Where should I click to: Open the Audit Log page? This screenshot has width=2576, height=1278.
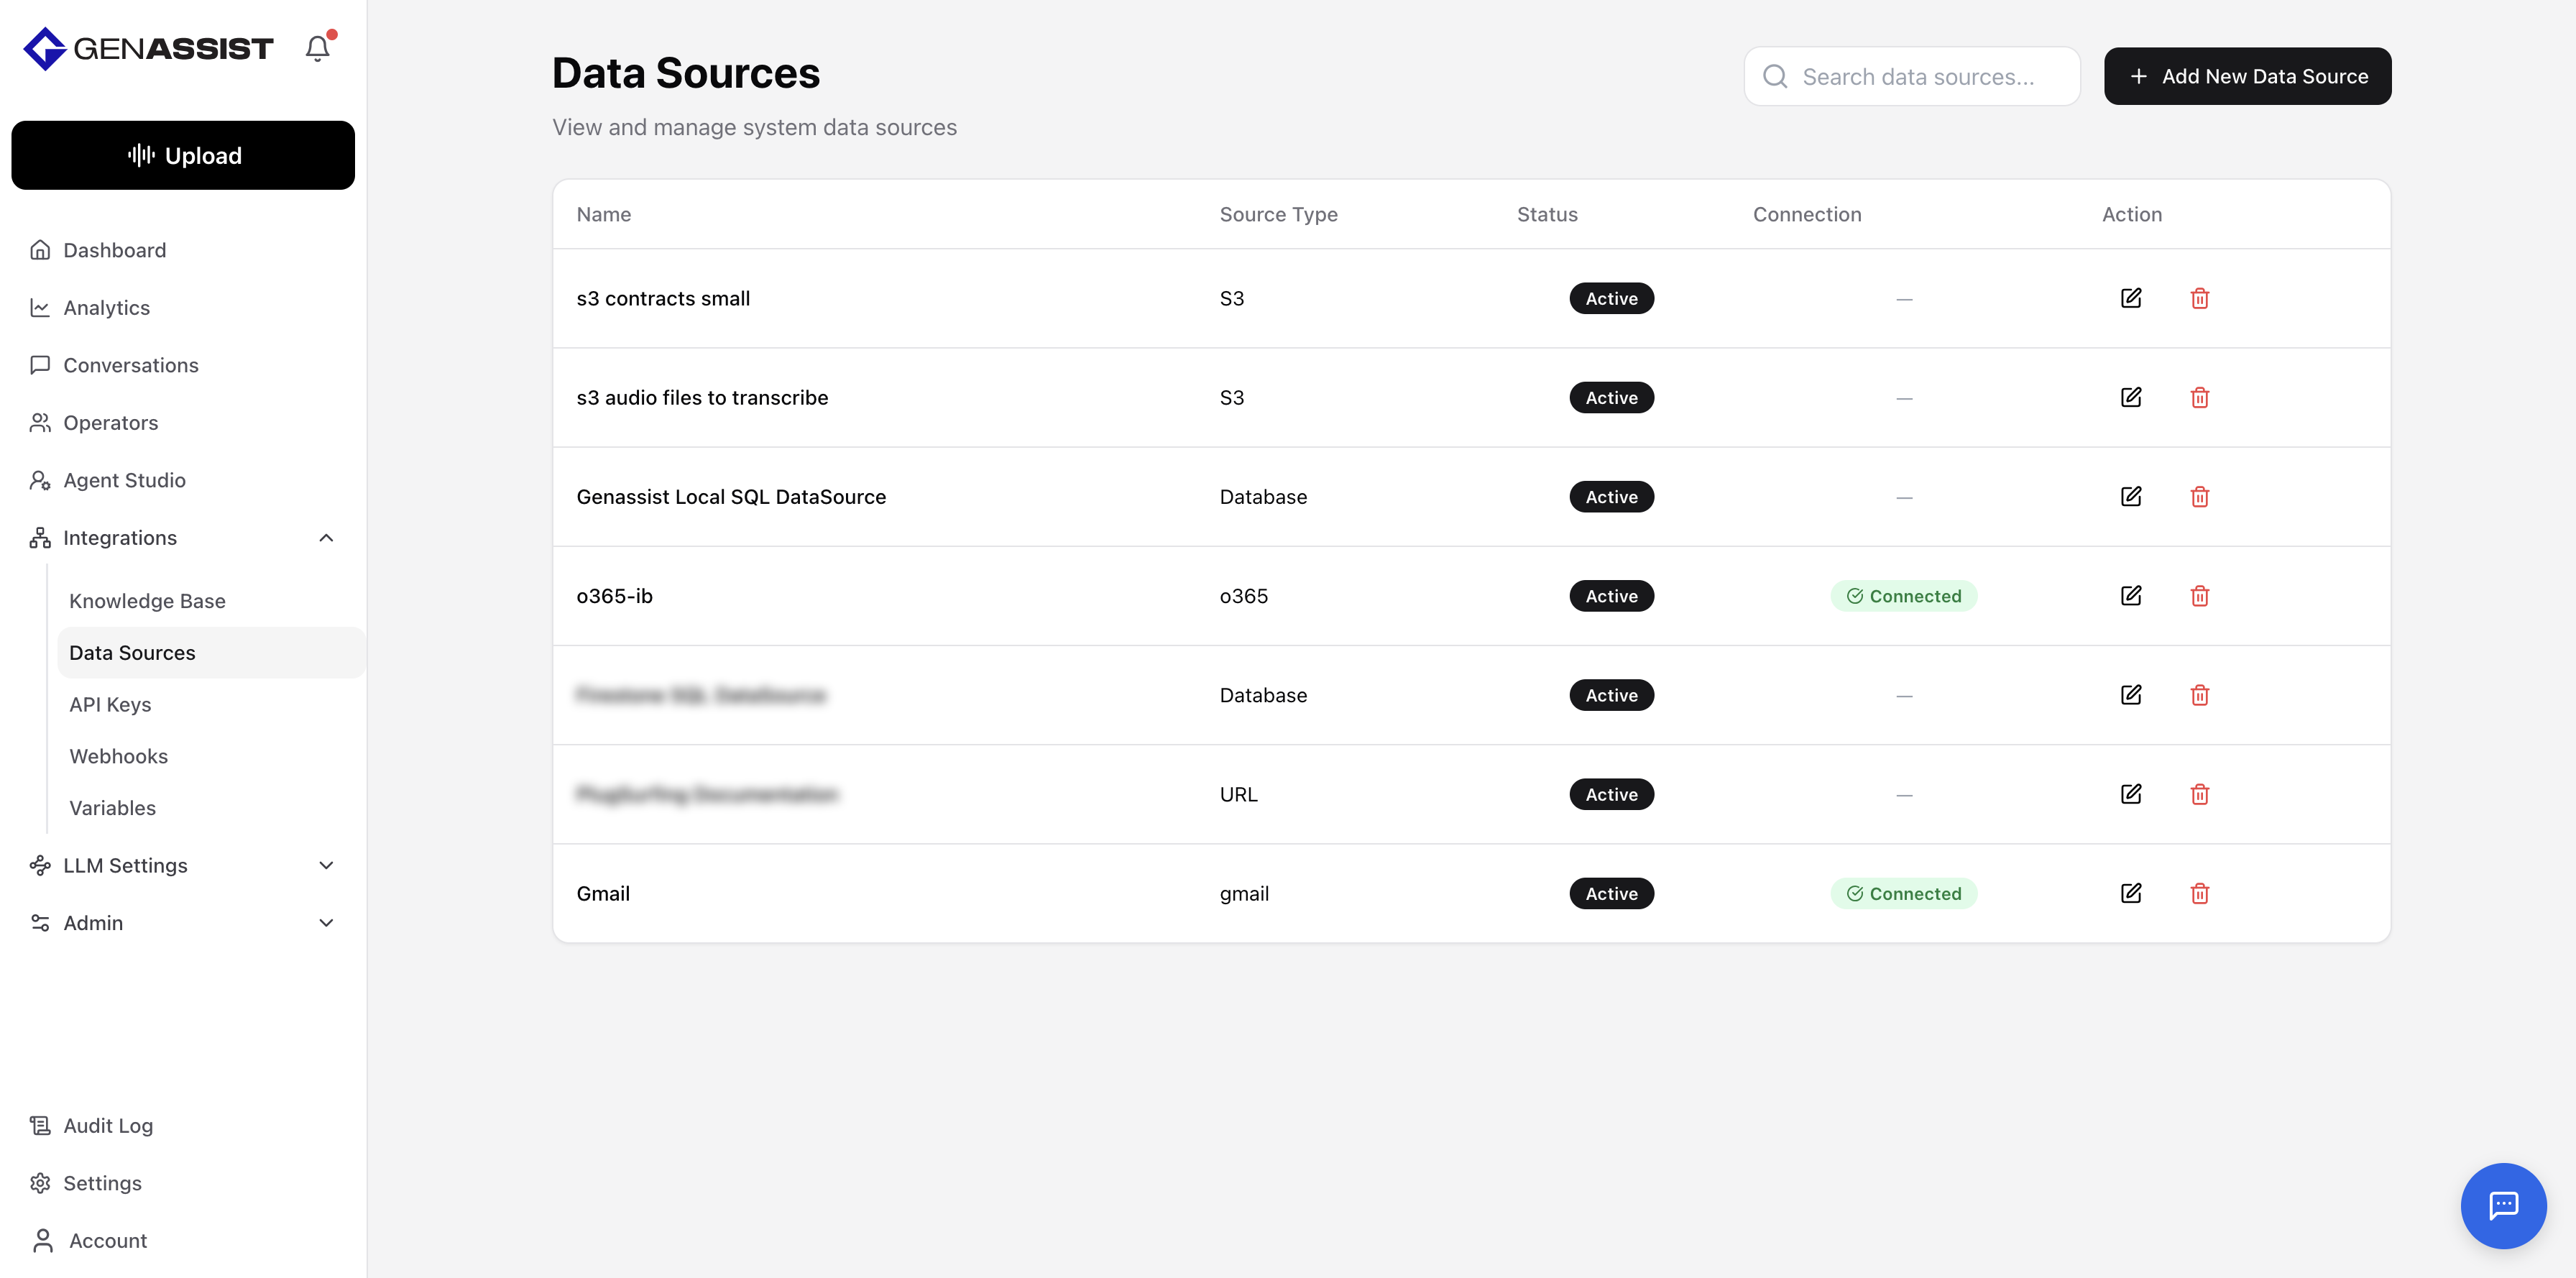[x=107, y=1125]
